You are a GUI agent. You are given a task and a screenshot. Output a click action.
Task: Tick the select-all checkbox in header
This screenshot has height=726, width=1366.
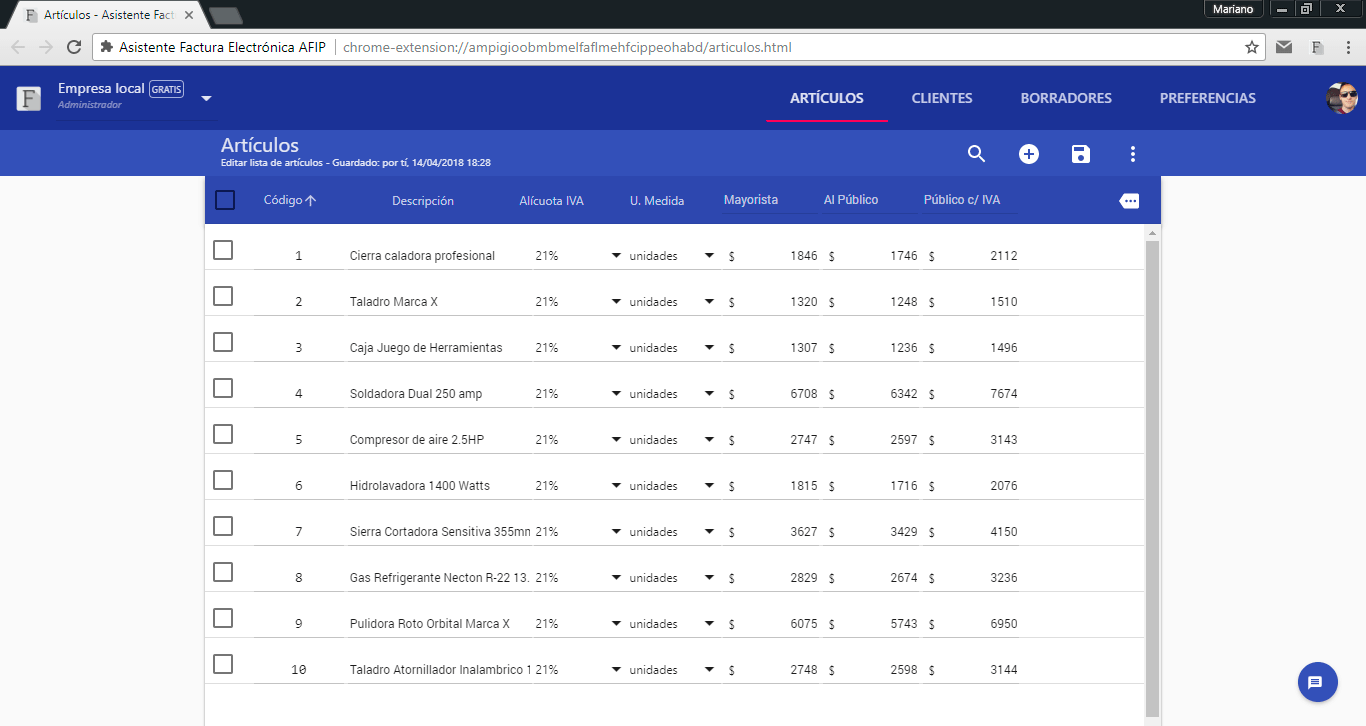pyautogui.click(x=225, y=200)
